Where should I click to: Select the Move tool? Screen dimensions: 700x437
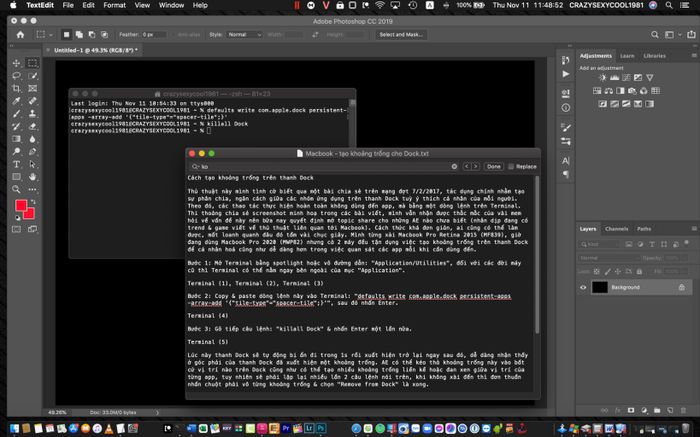[17, 63]
